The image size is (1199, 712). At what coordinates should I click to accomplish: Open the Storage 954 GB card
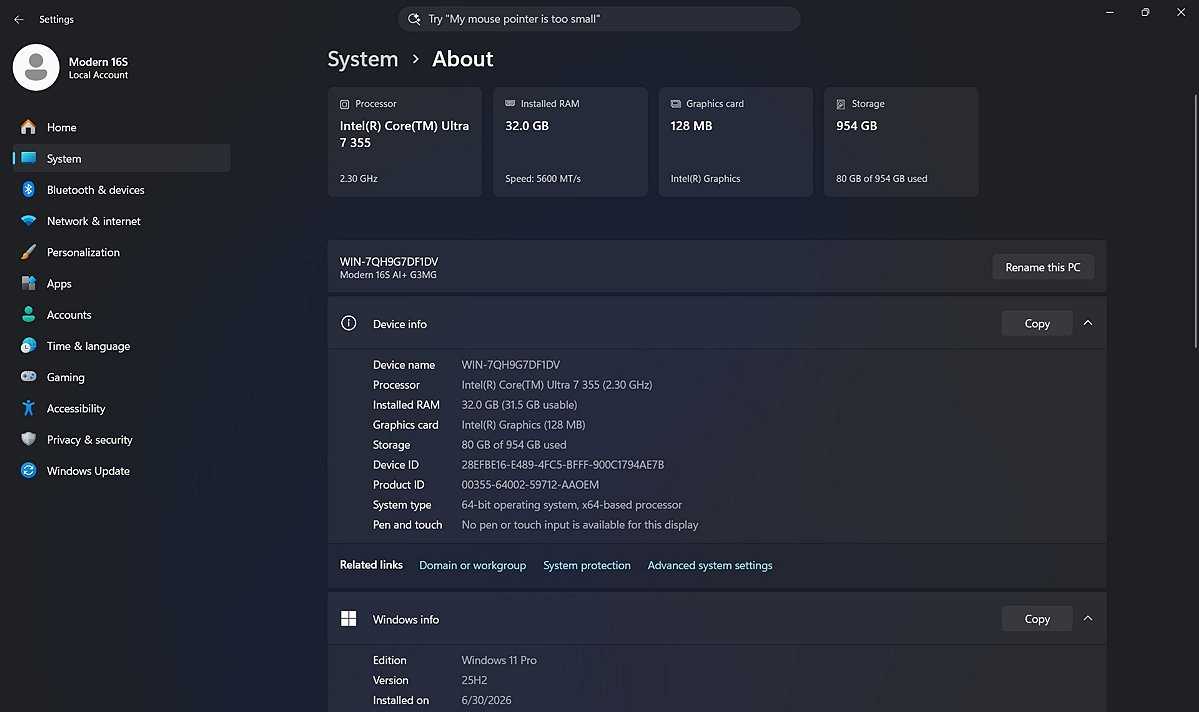901,141
